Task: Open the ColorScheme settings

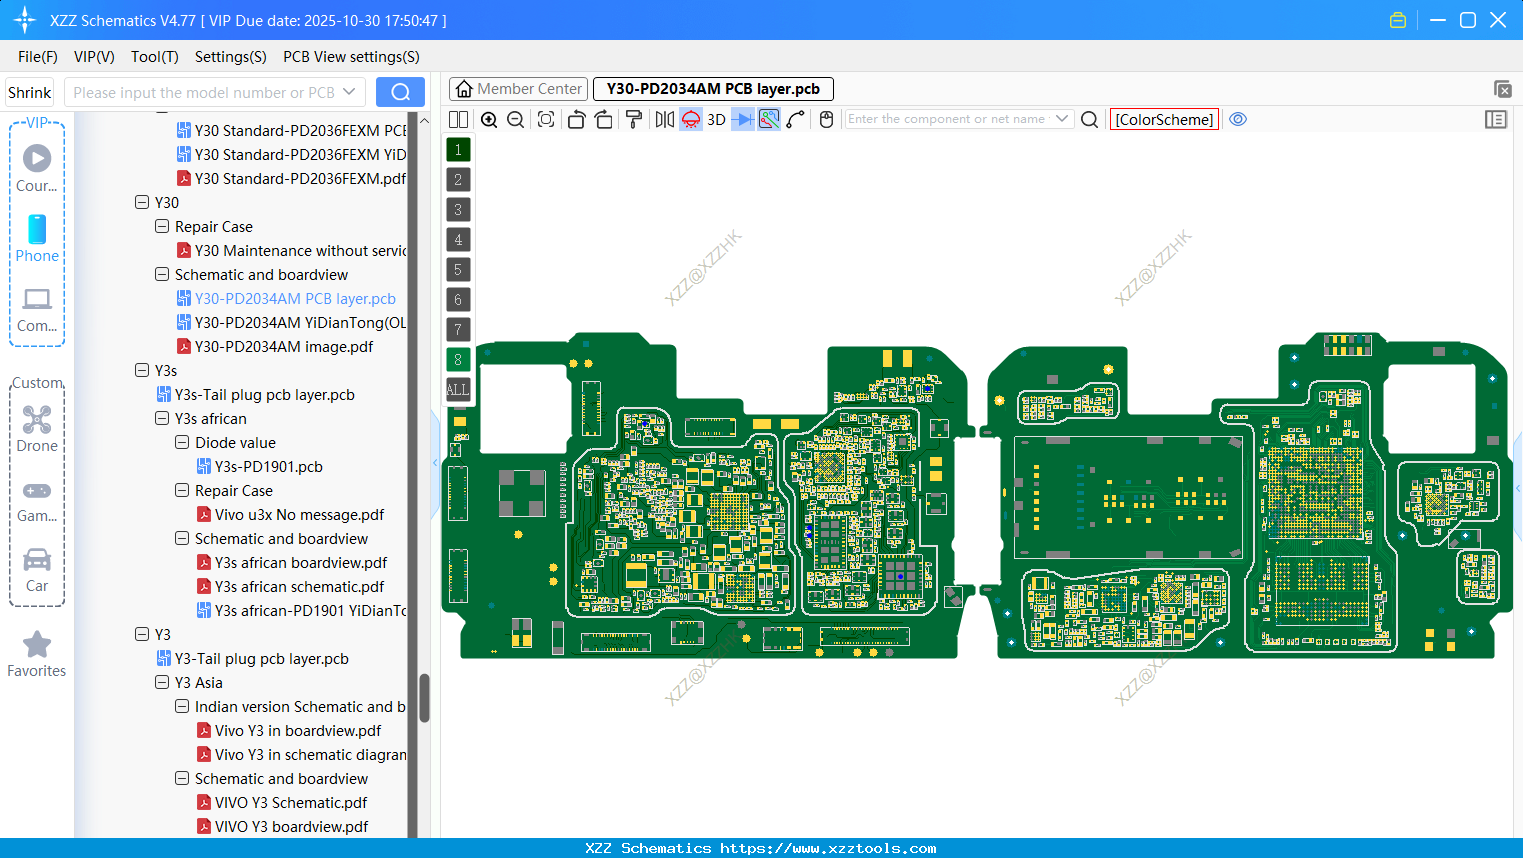Action: tap(1163, 119)
